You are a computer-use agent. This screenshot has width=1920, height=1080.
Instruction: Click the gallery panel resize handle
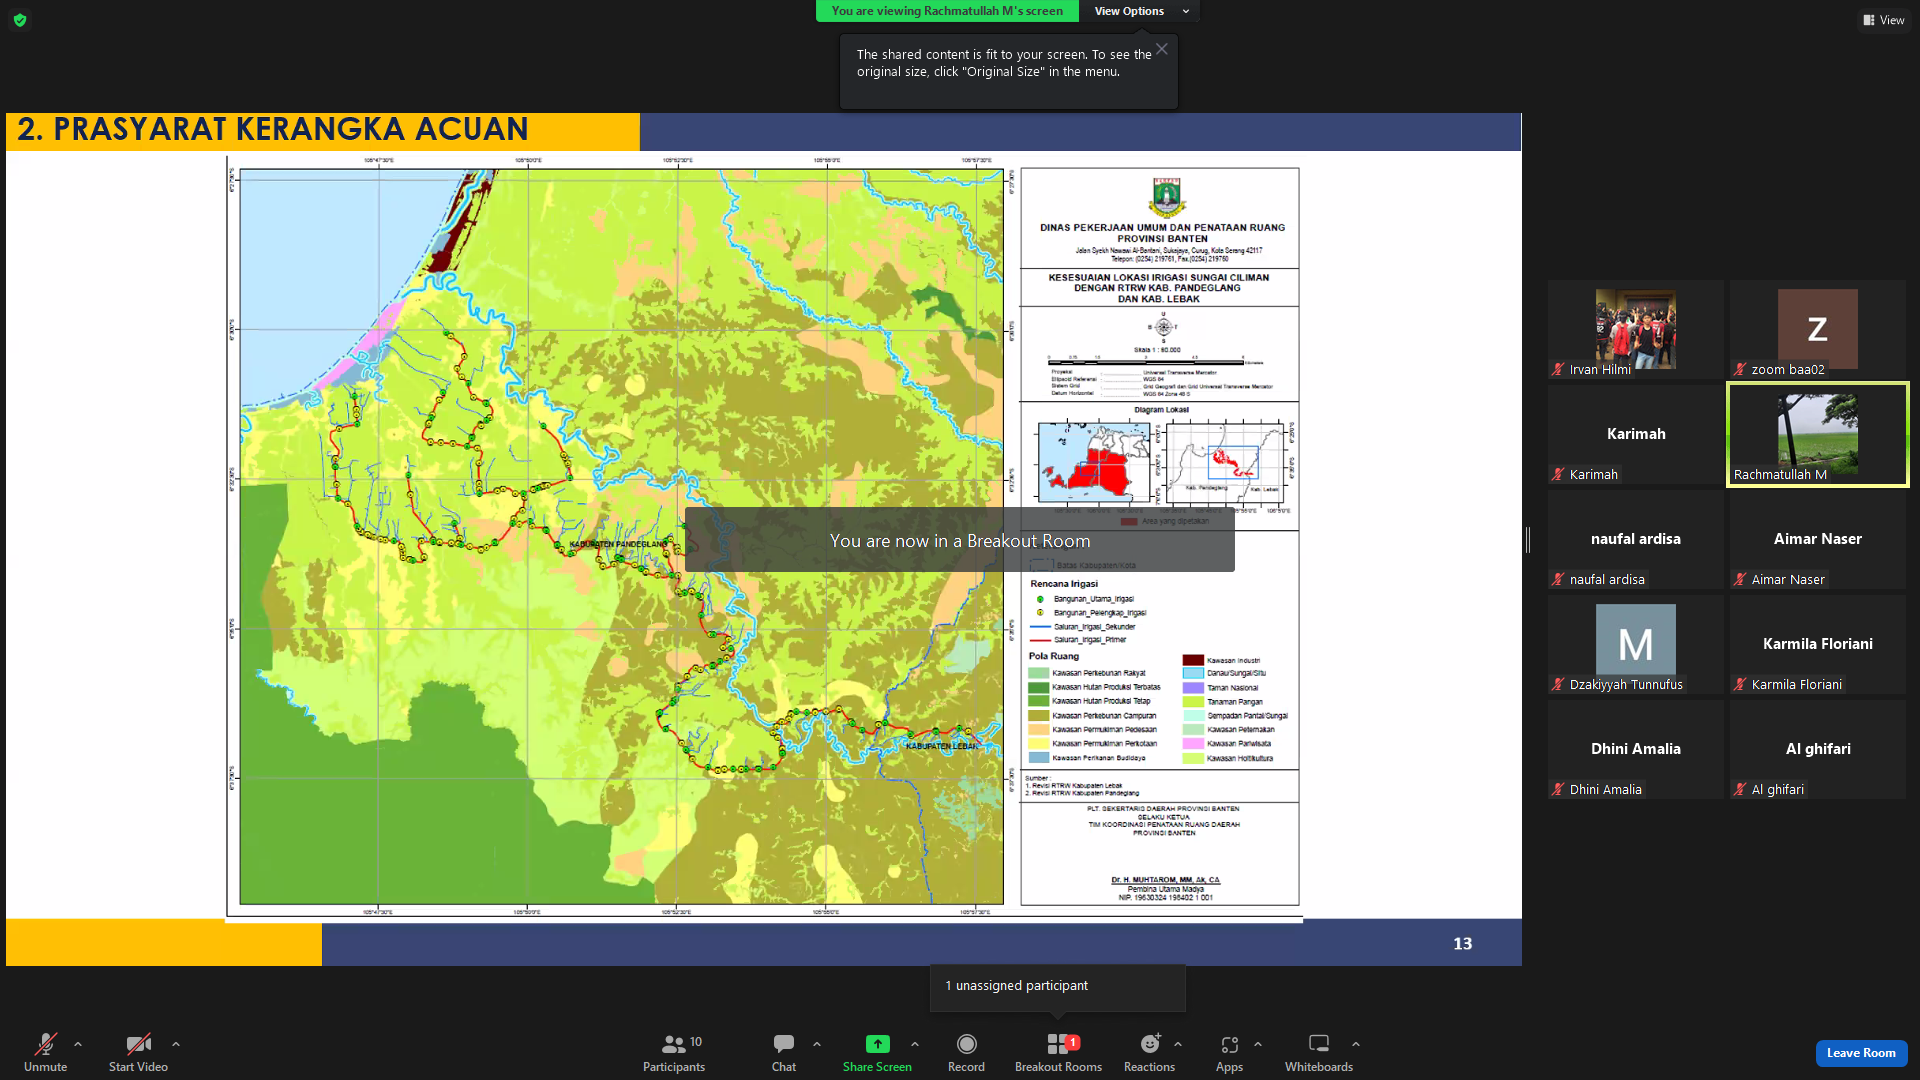pos(1528,540)
